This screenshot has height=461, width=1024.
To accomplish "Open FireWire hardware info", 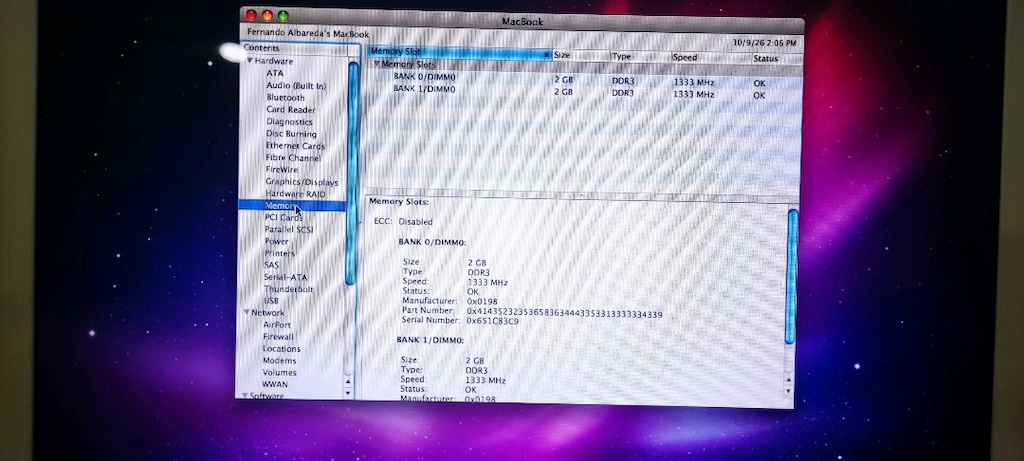I will [x=281, y=169].
